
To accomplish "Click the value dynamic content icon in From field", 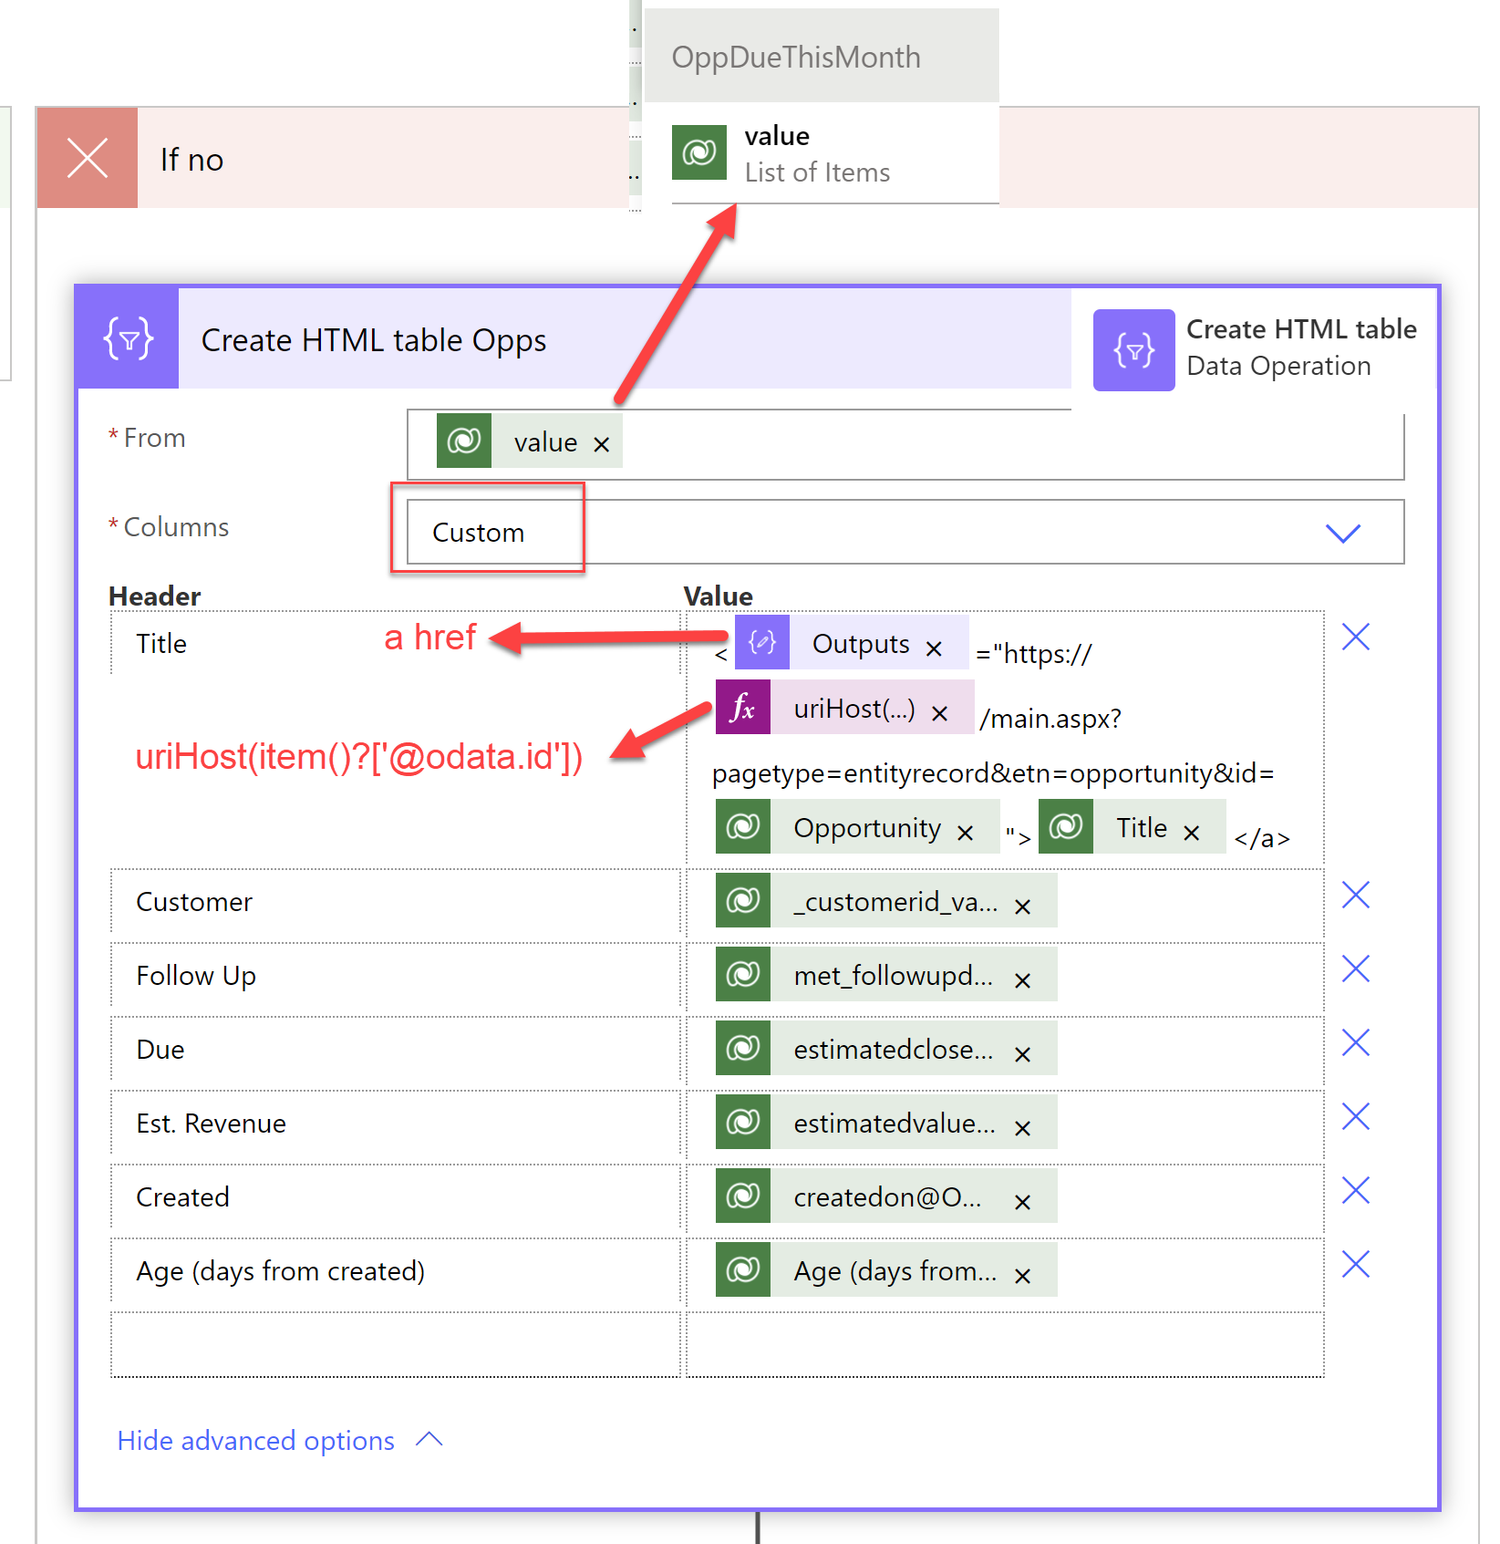I will click(x=463, y=441).
